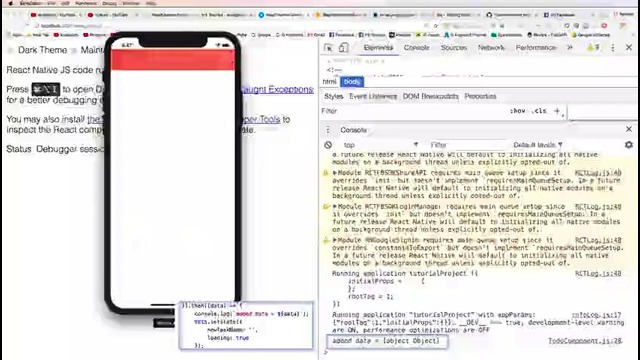
Task: Switch to the Elements tab
Action: click(x=378, y=48)
